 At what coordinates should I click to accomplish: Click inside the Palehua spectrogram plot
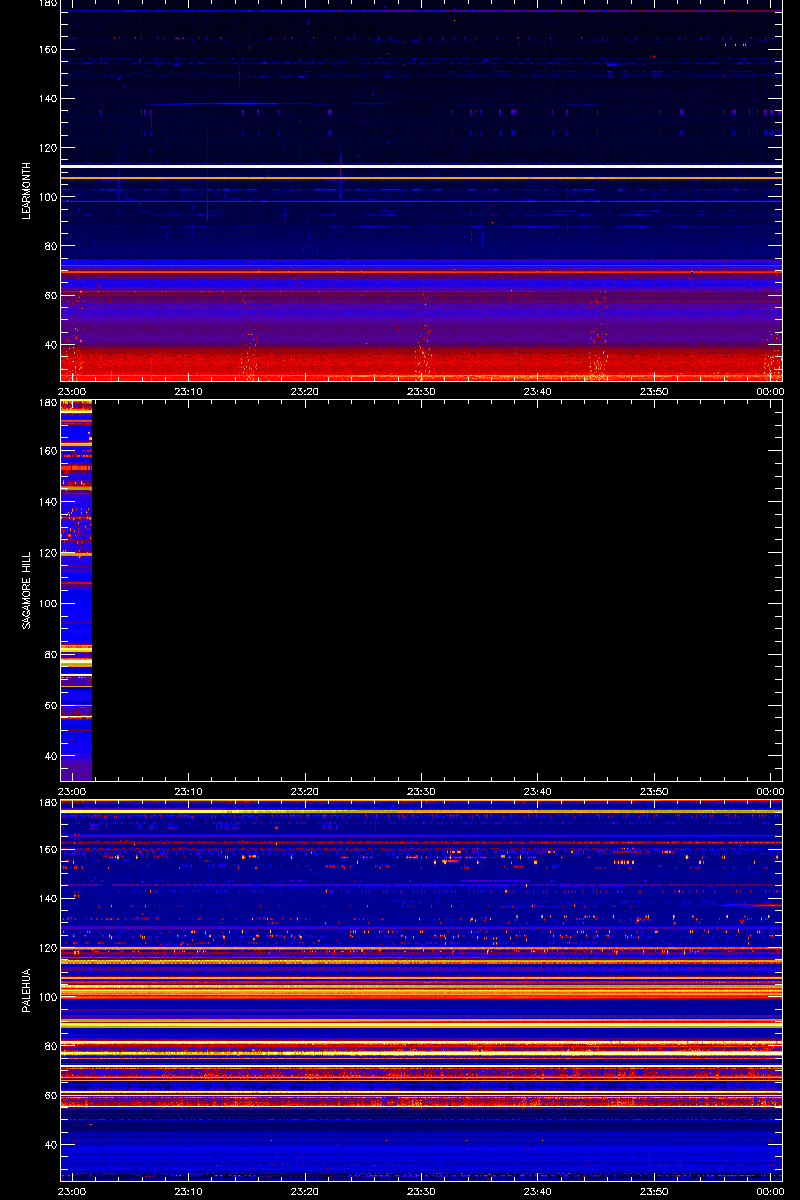pos(421,990)
